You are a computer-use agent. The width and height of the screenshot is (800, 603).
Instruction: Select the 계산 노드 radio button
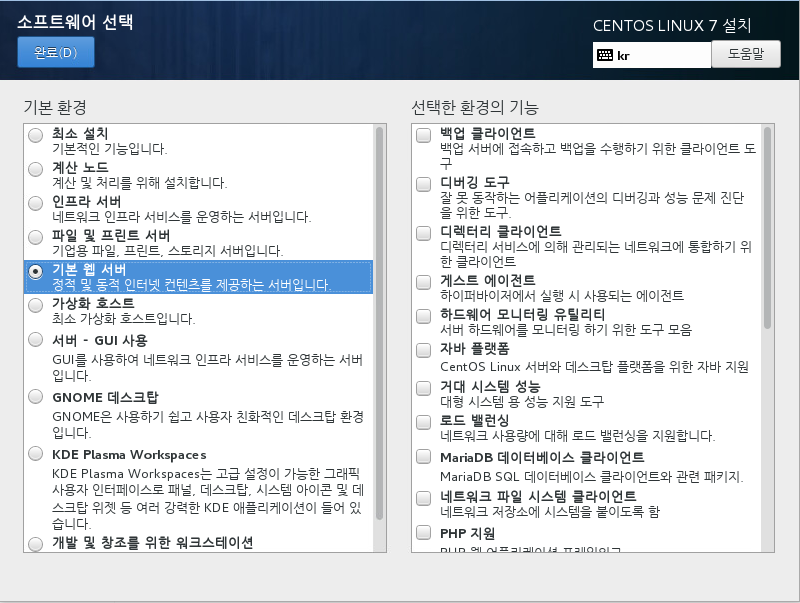(35, 169)
